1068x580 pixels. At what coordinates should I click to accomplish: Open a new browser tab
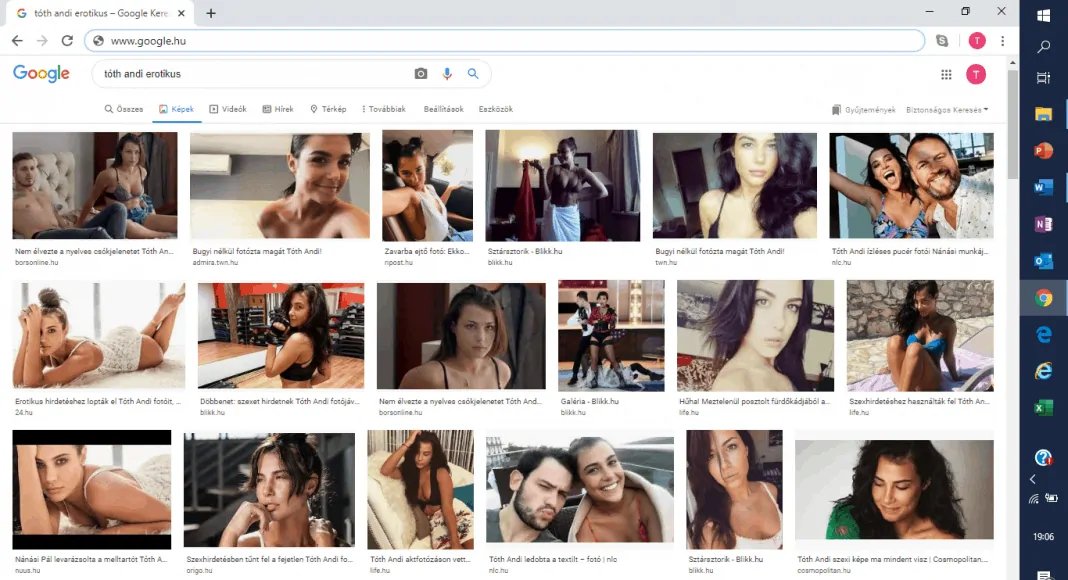211,13
